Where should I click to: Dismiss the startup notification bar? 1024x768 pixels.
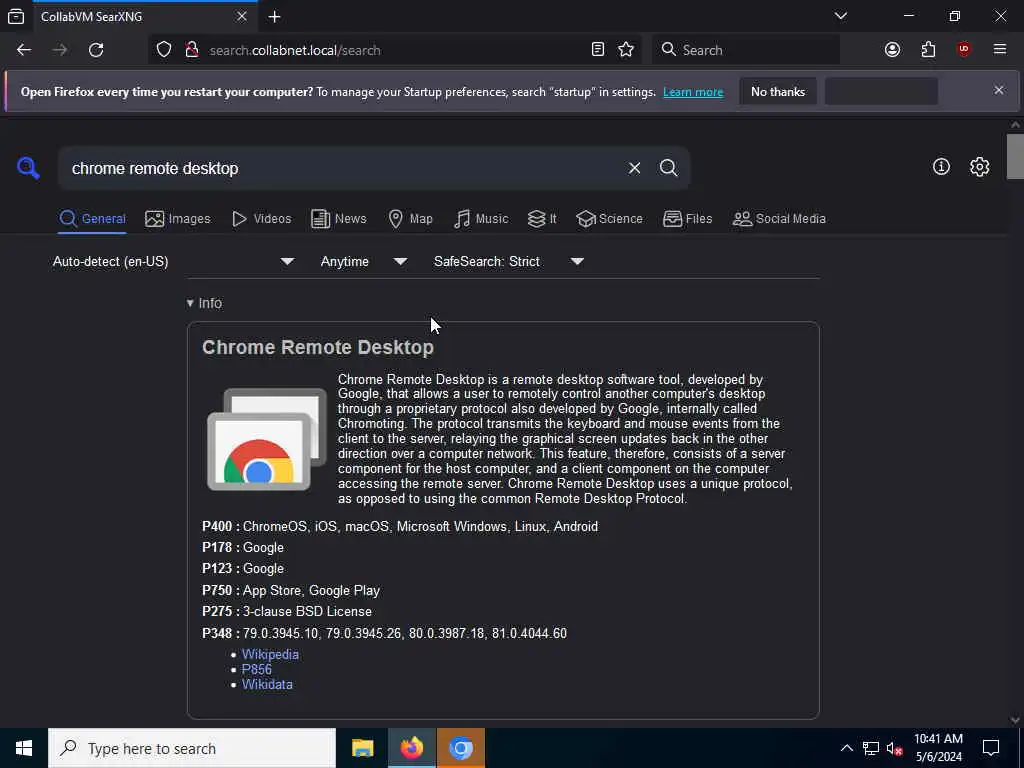click(x=999, y=91)
